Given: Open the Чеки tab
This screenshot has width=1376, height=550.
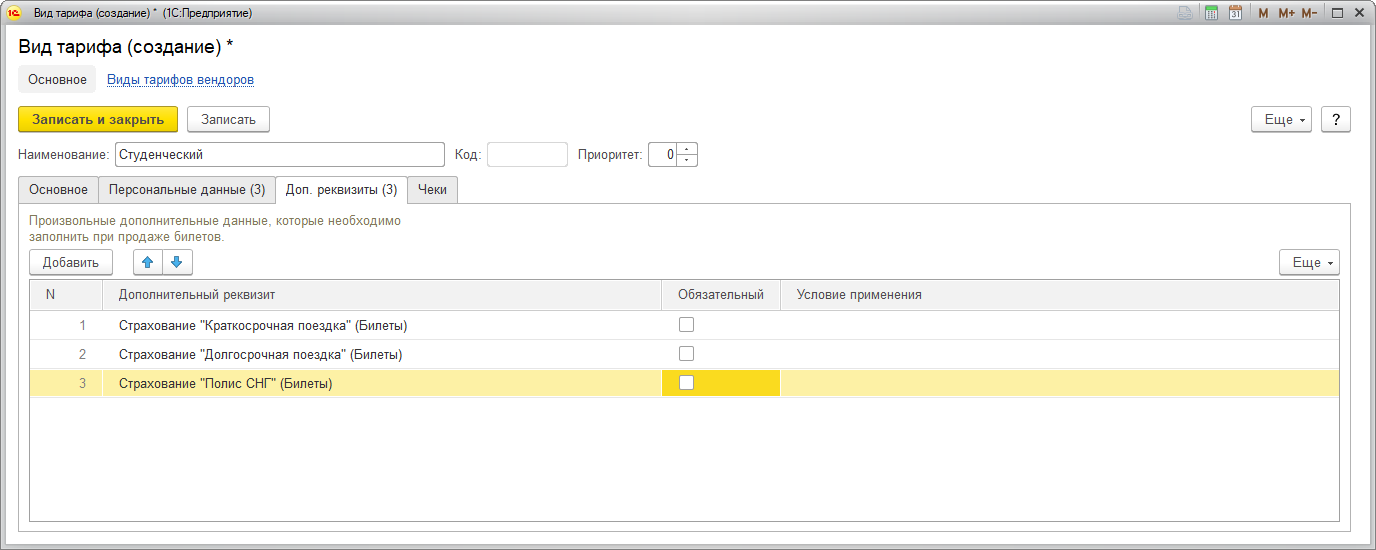Looking at the screenshot, I should [x=433, y=190].
